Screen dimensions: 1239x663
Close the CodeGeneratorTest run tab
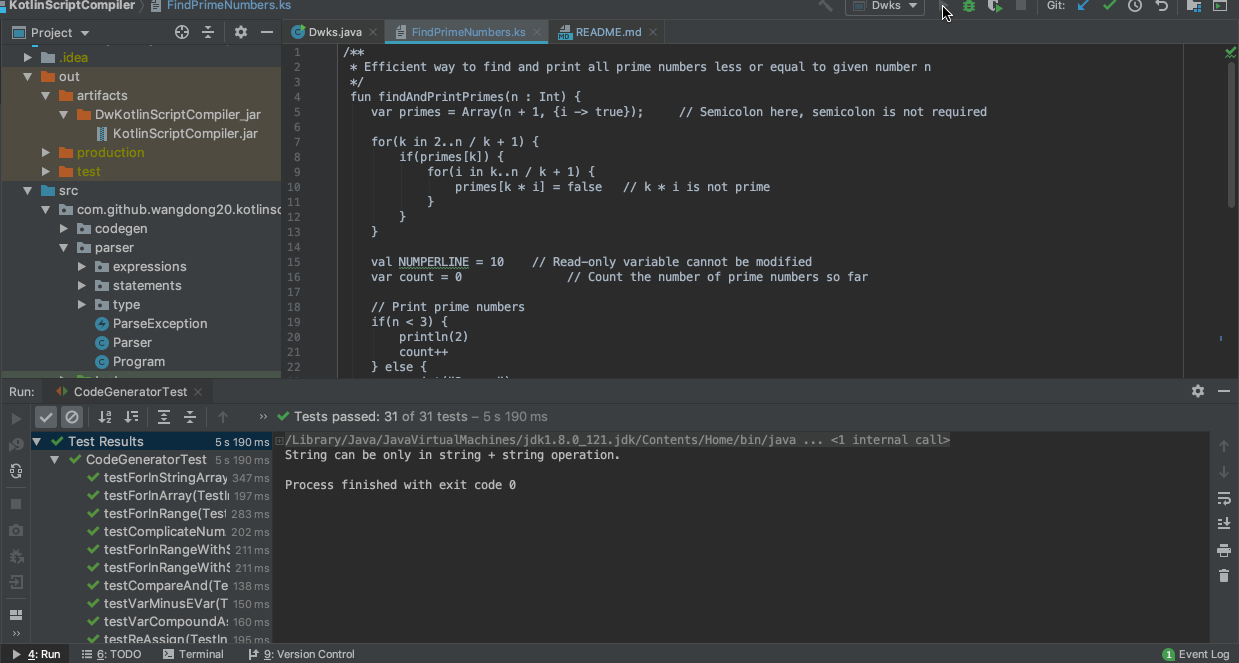(198, 392)
